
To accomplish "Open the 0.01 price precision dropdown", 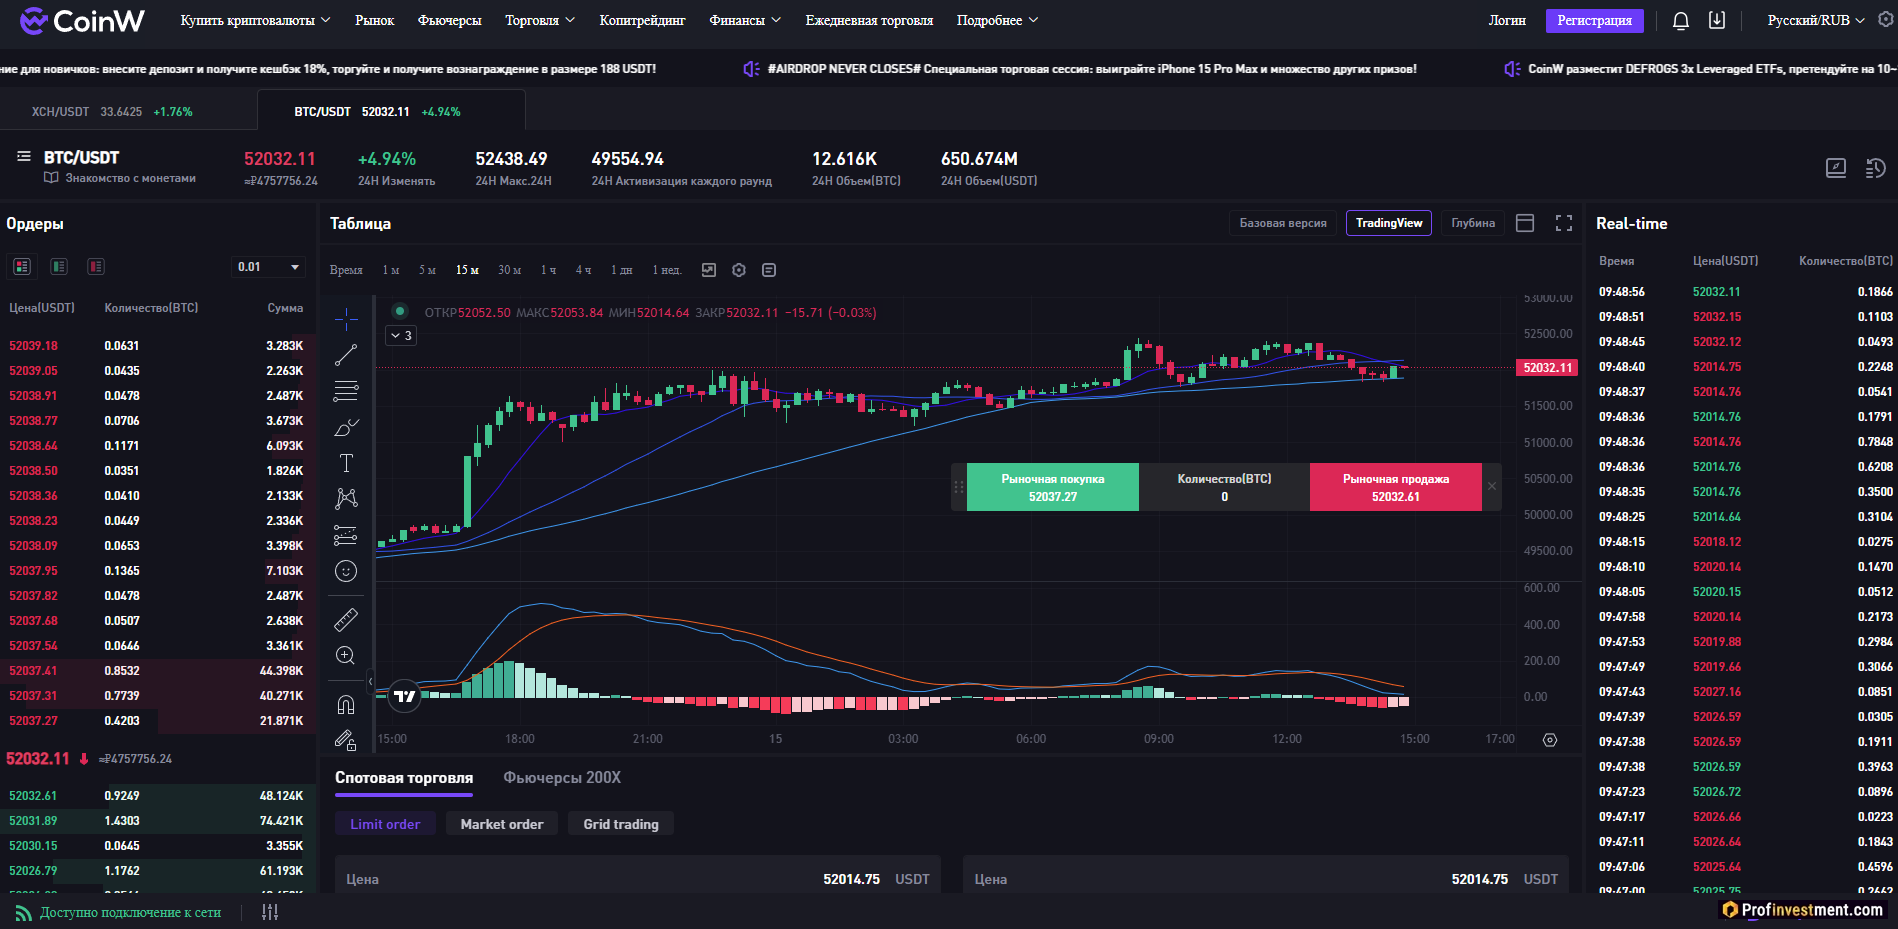I will pyautogui.click(x=268, y=267).
